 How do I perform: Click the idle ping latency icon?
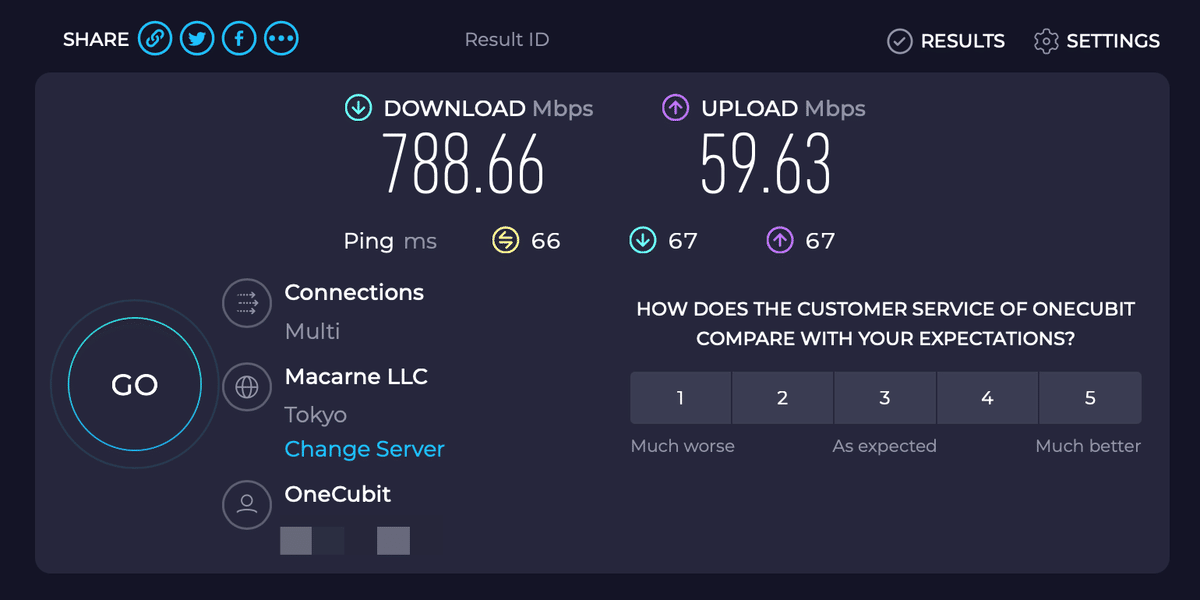[507, 240]
